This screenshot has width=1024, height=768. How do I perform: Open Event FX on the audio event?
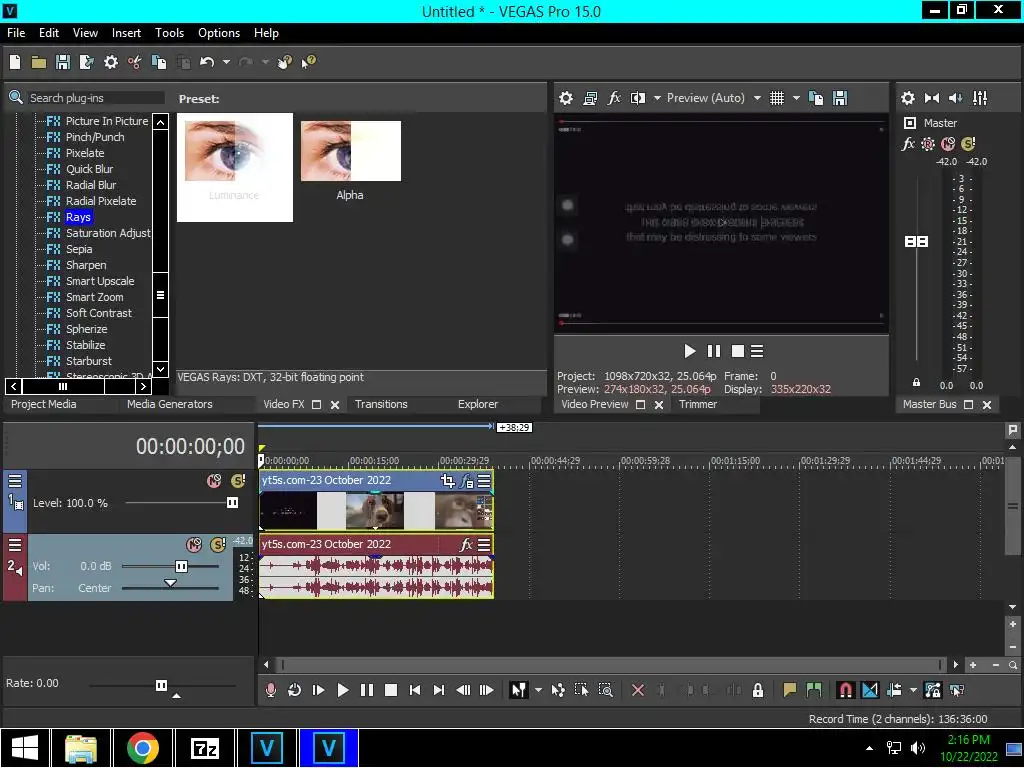(466, 545)
